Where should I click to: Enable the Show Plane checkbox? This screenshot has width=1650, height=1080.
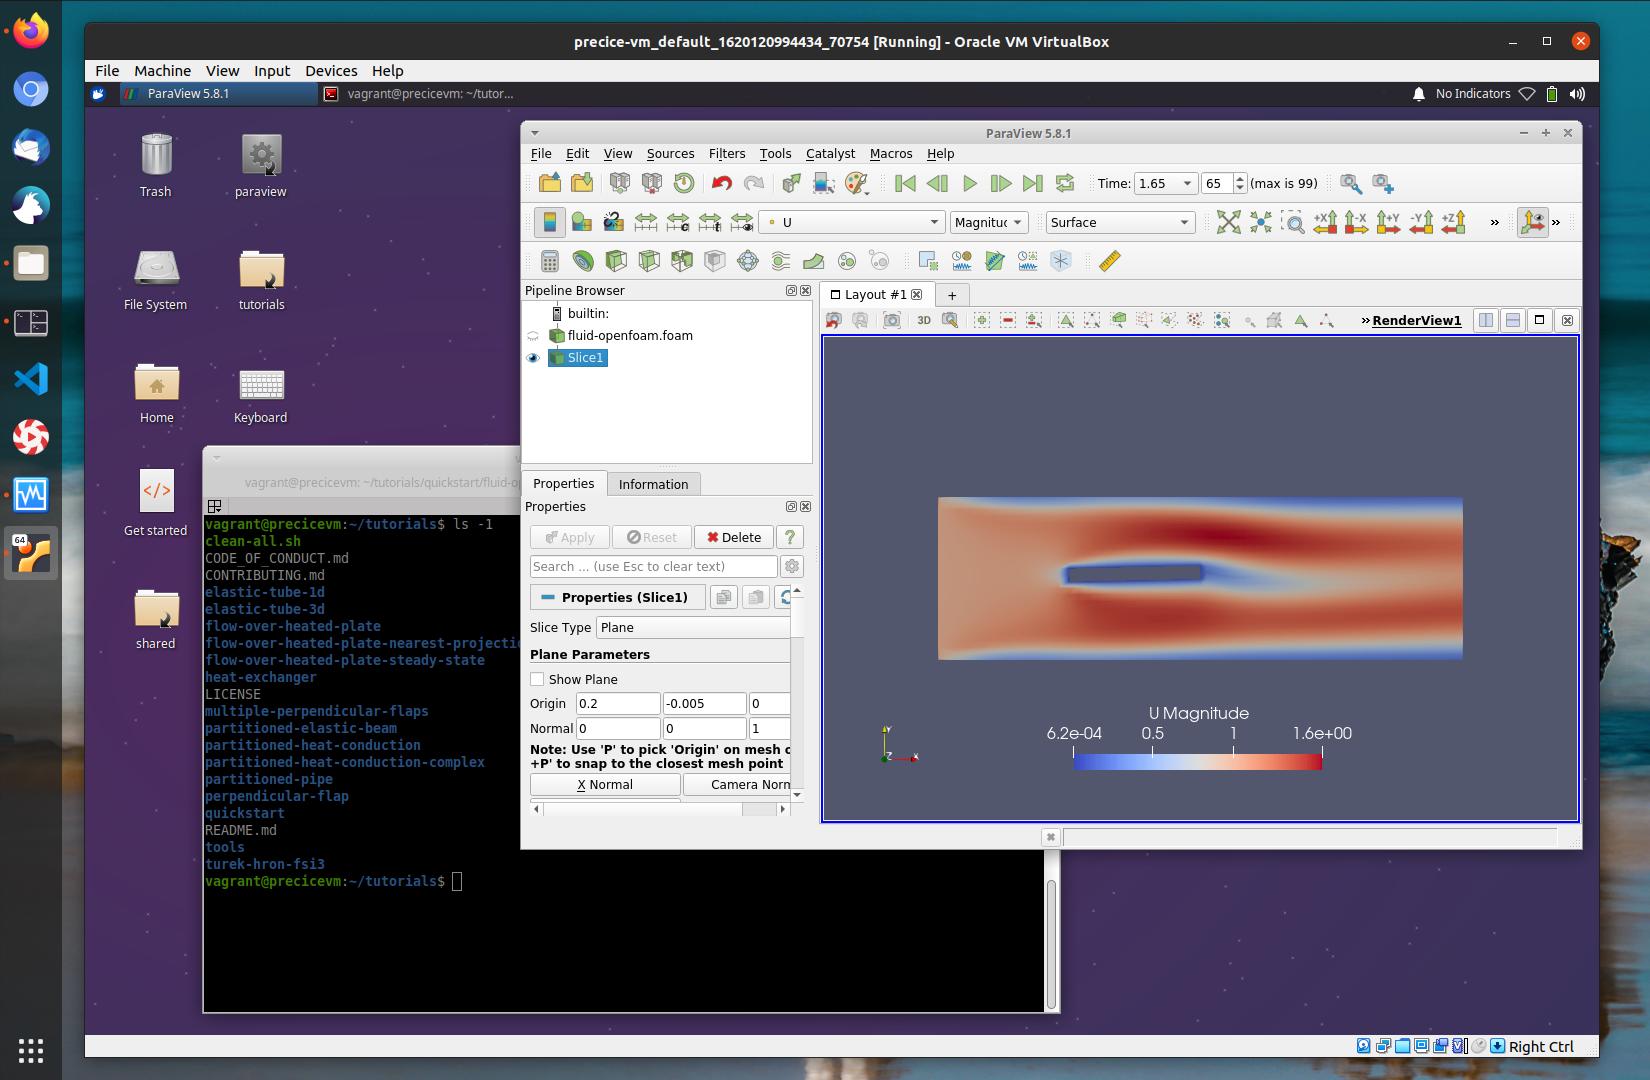click(x=538, y=679)
